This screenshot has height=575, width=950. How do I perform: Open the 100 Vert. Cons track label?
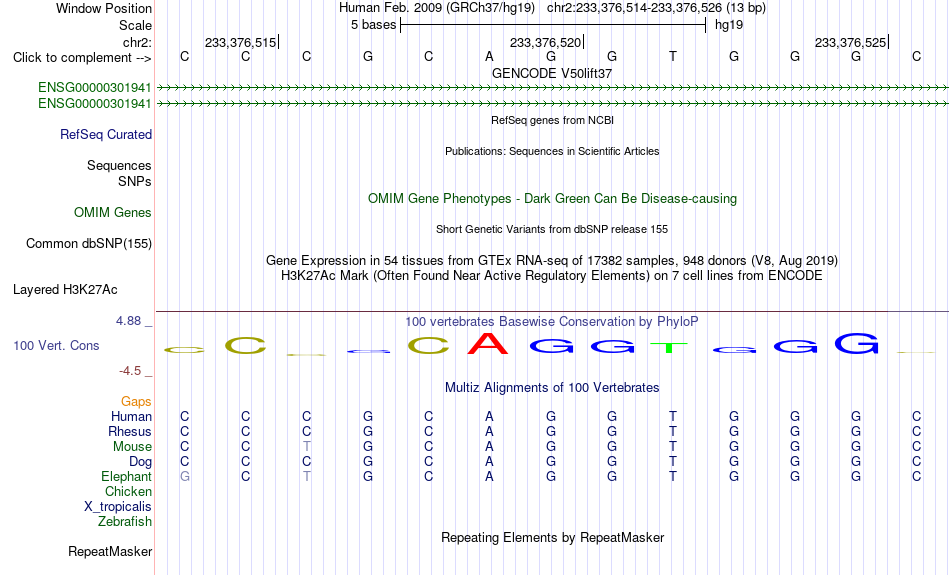(56, 345)
